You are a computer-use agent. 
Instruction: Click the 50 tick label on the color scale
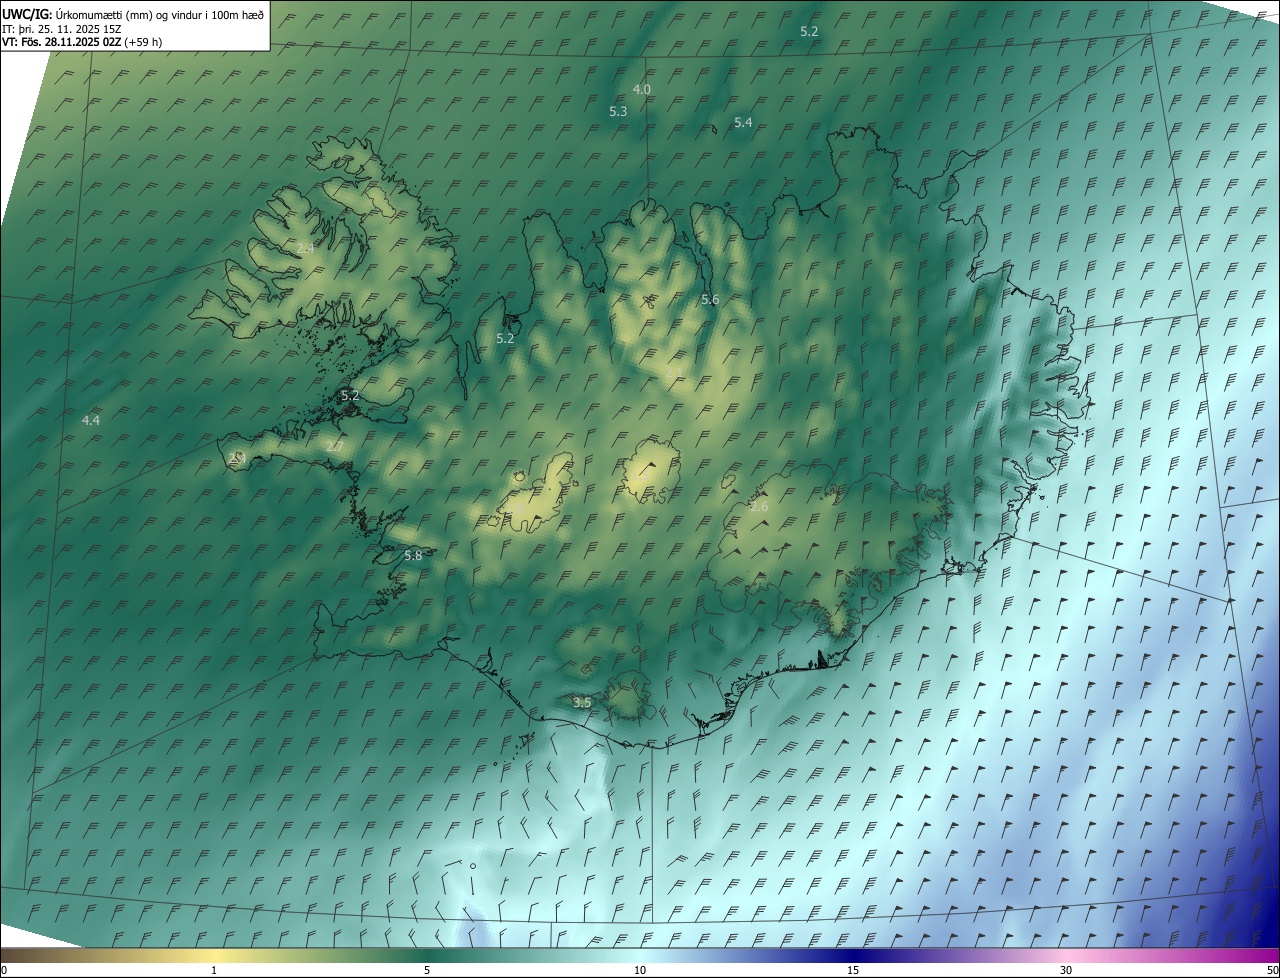coord(1272,971)
